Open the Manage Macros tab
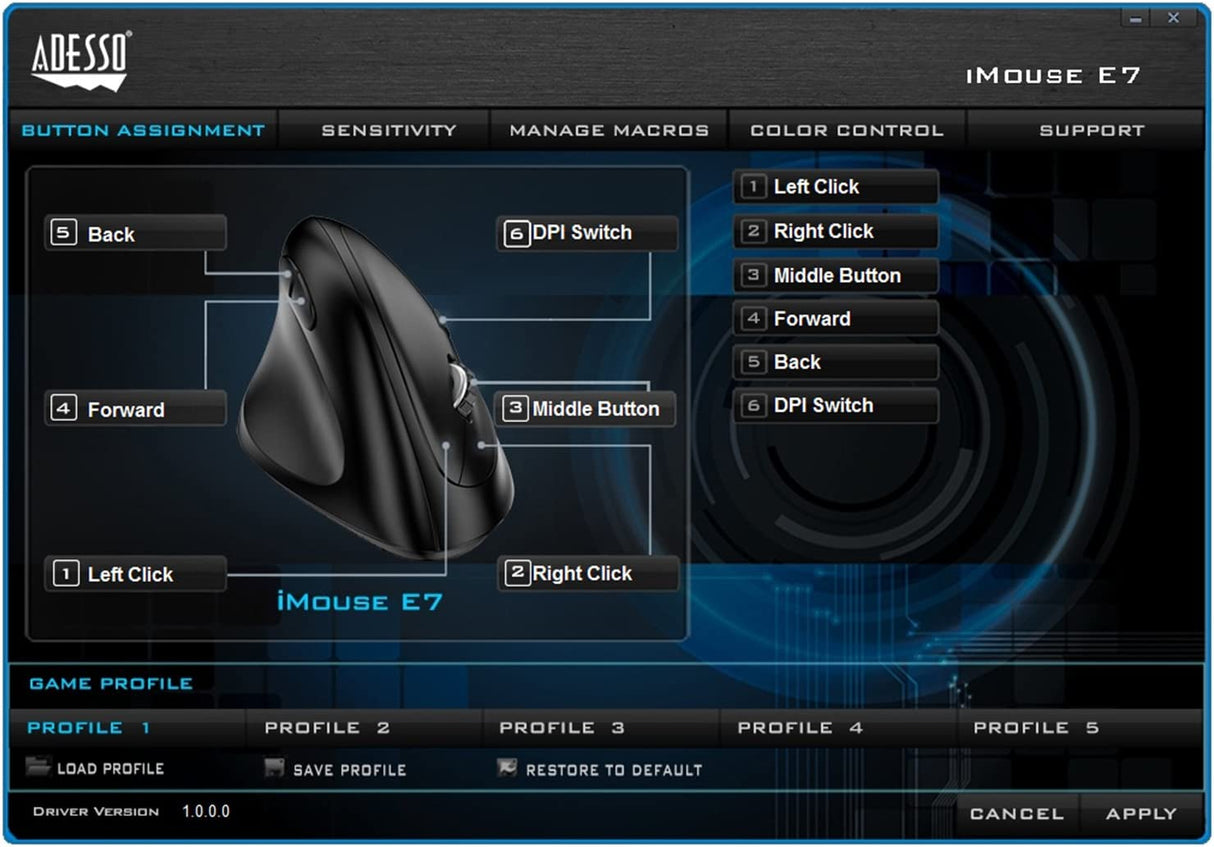1214x847 pixels. pos(611,129)
